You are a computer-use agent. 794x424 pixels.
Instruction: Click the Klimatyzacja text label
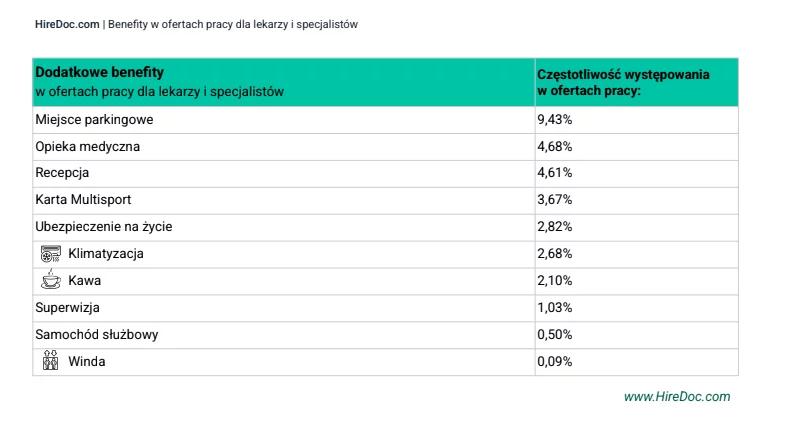coord(106,253)
